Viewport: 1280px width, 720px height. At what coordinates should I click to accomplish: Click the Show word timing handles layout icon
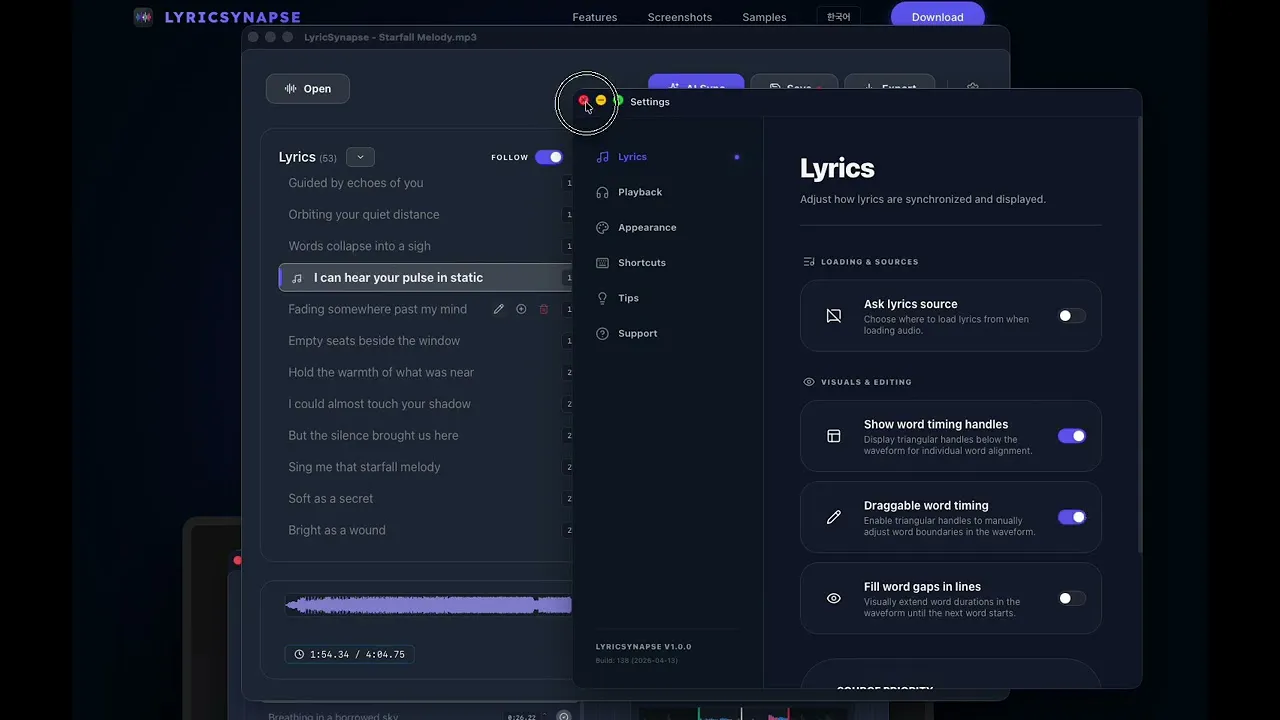click(834, 436)
